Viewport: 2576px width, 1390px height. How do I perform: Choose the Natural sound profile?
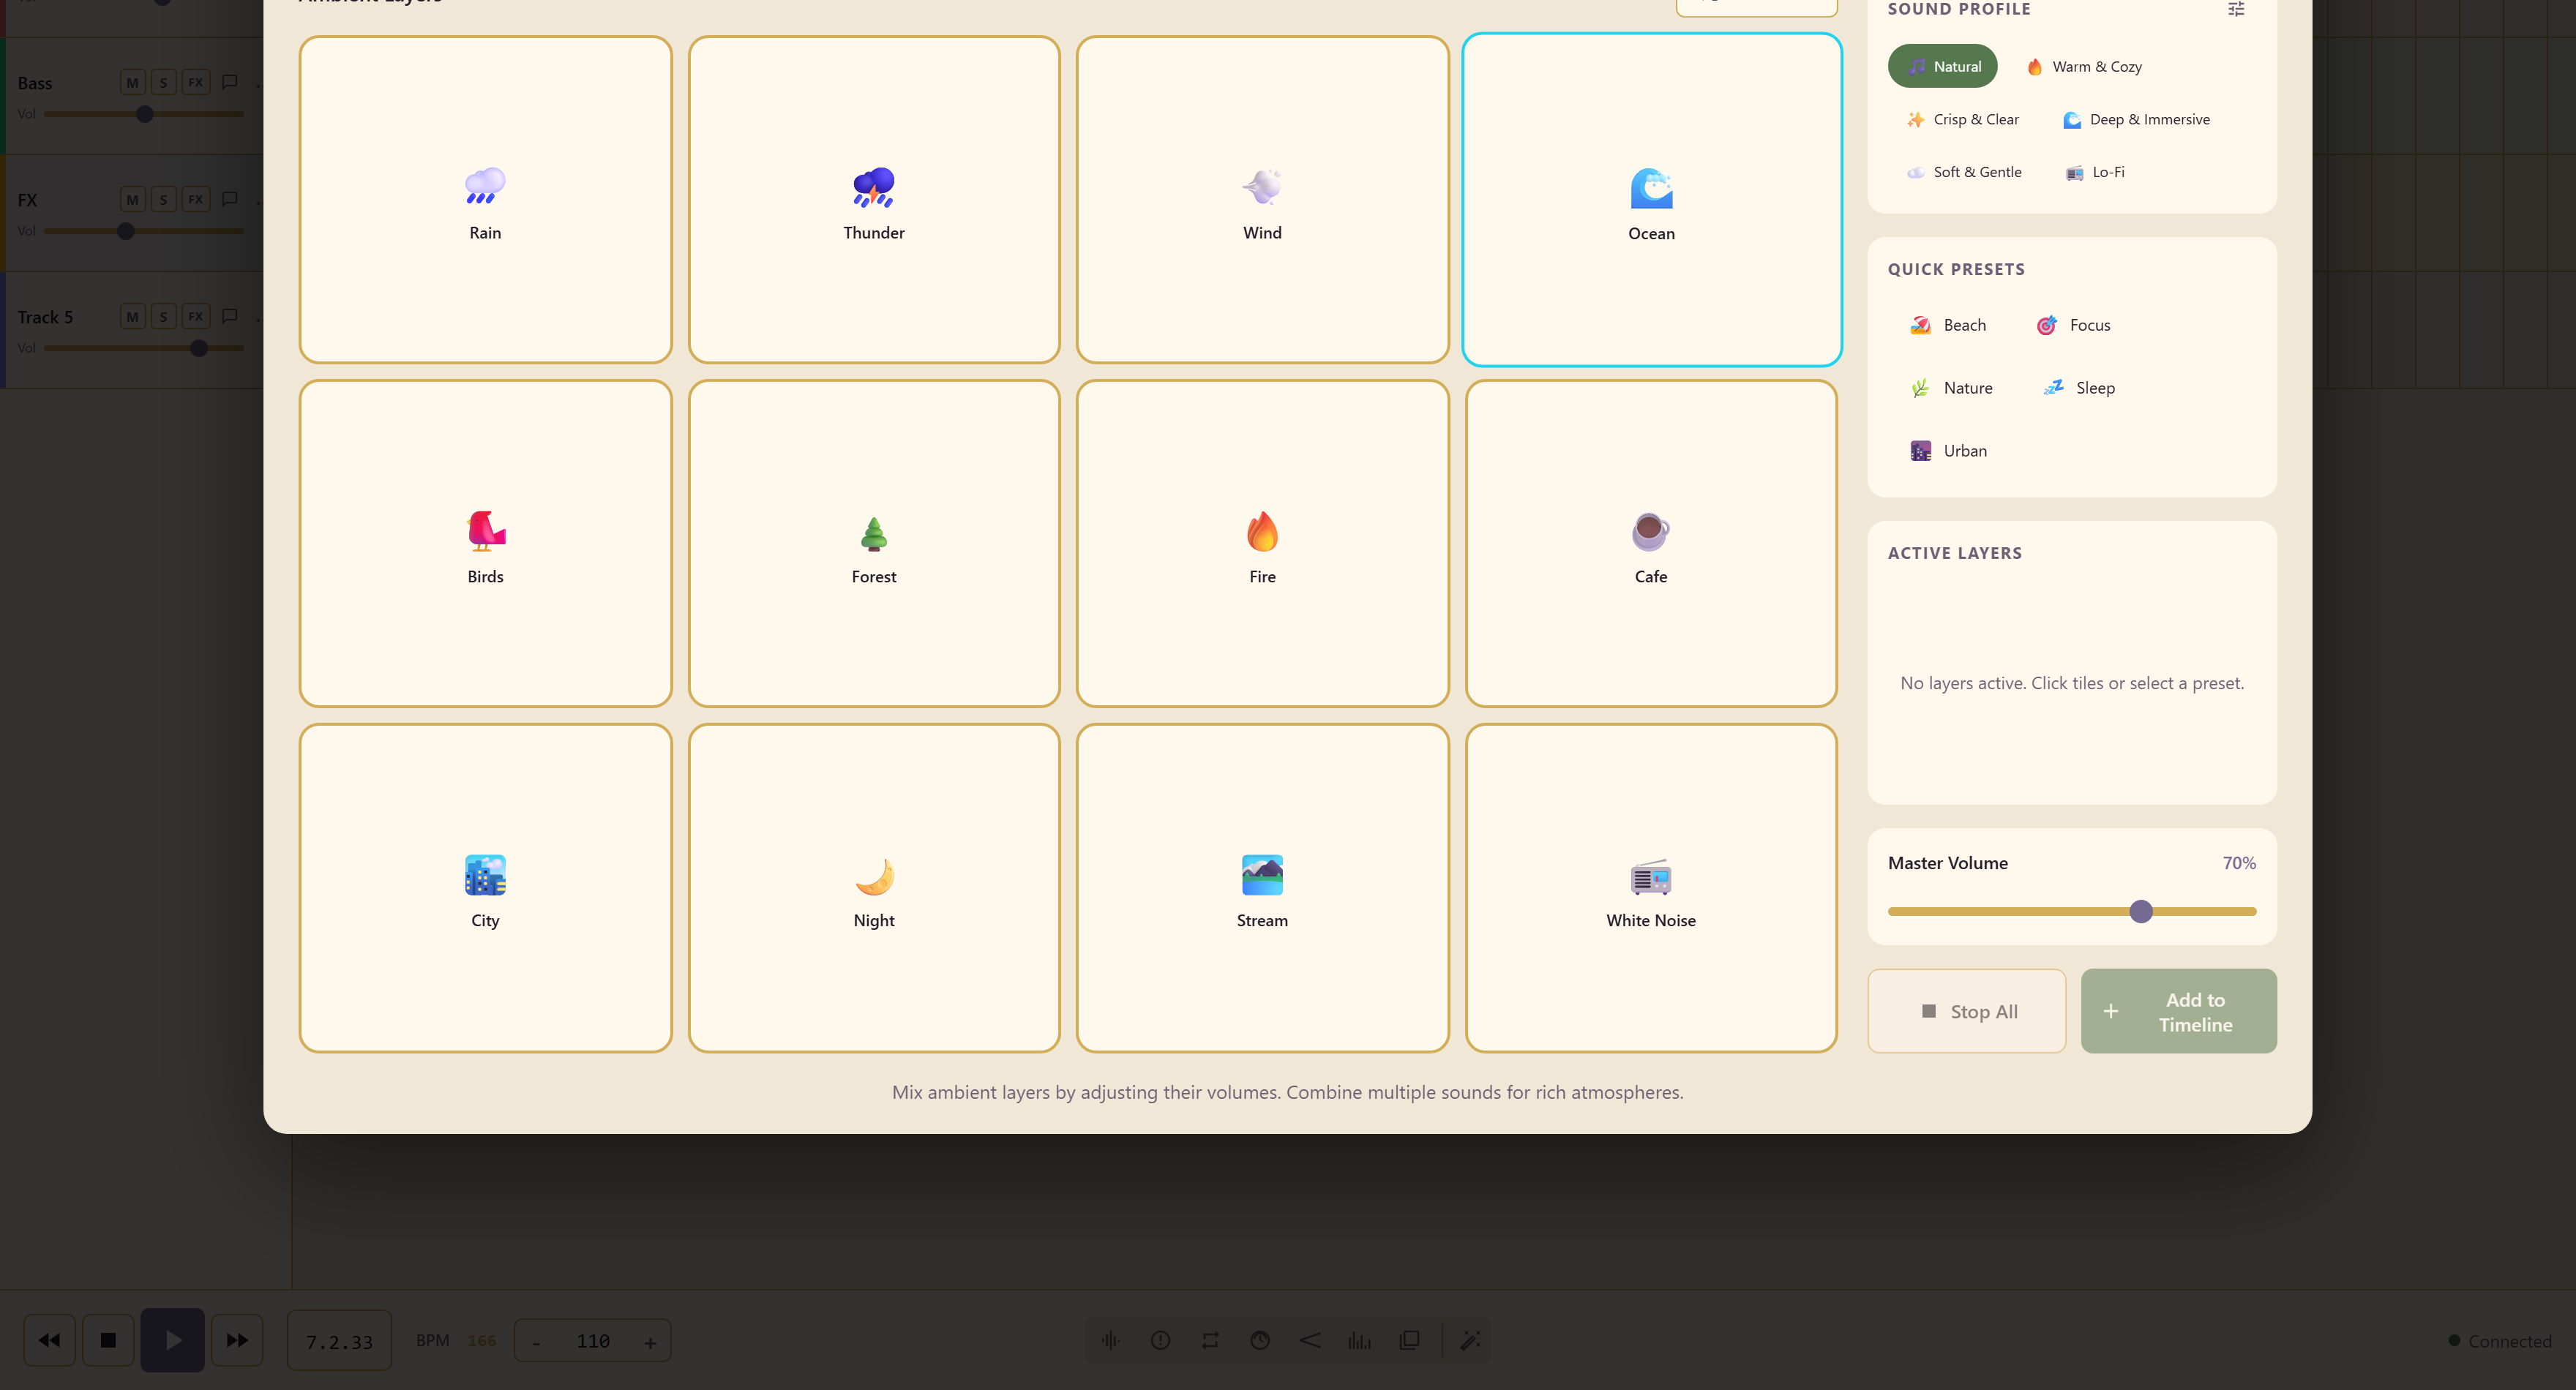(1942, 66)
